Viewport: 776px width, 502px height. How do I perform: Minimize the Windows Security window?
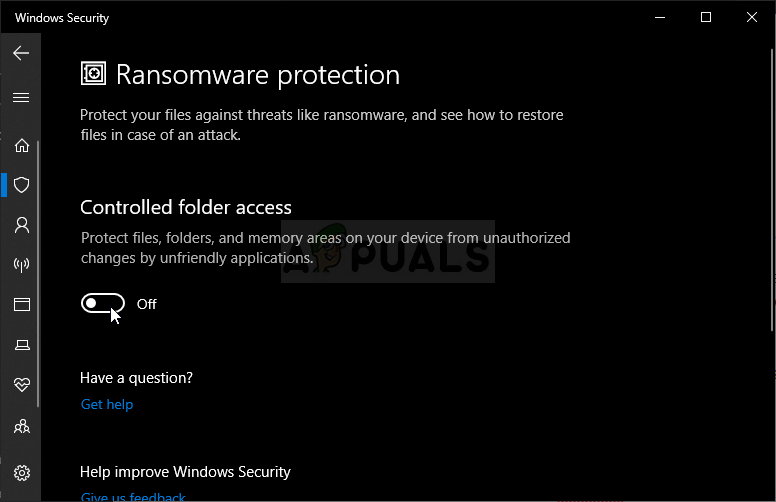pyautogui.click(x=659, y=17)
